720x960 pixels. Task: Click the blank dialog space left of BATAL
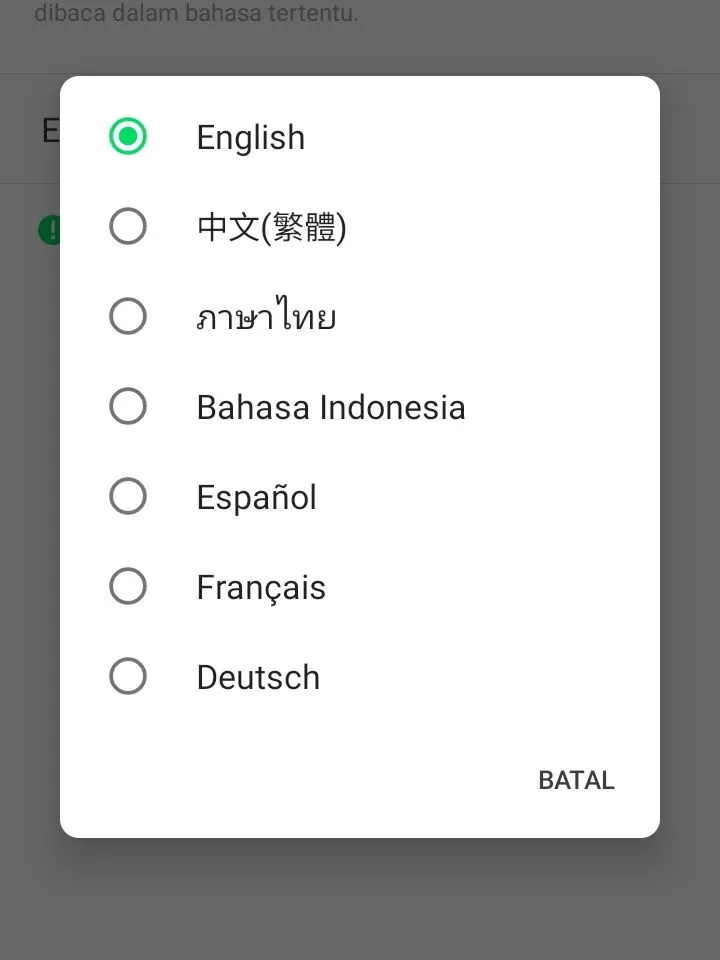coord(300,780)
